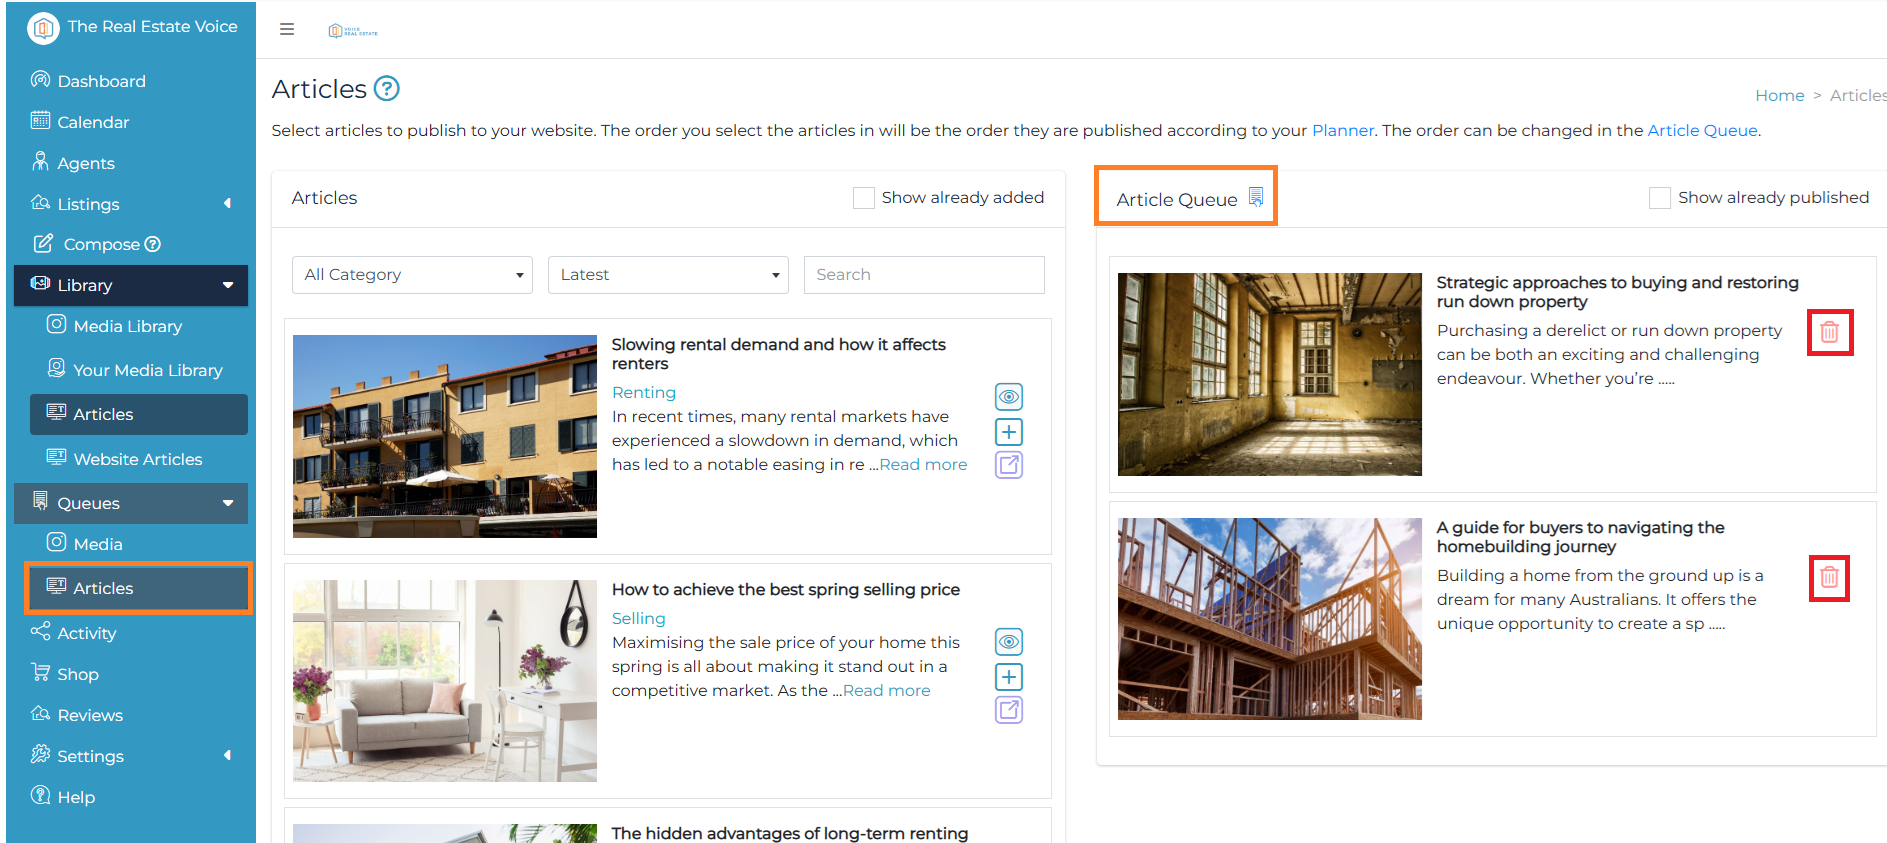The image size is (1887, 843).
Task: Follow the Planner link
Action: 1343,130
